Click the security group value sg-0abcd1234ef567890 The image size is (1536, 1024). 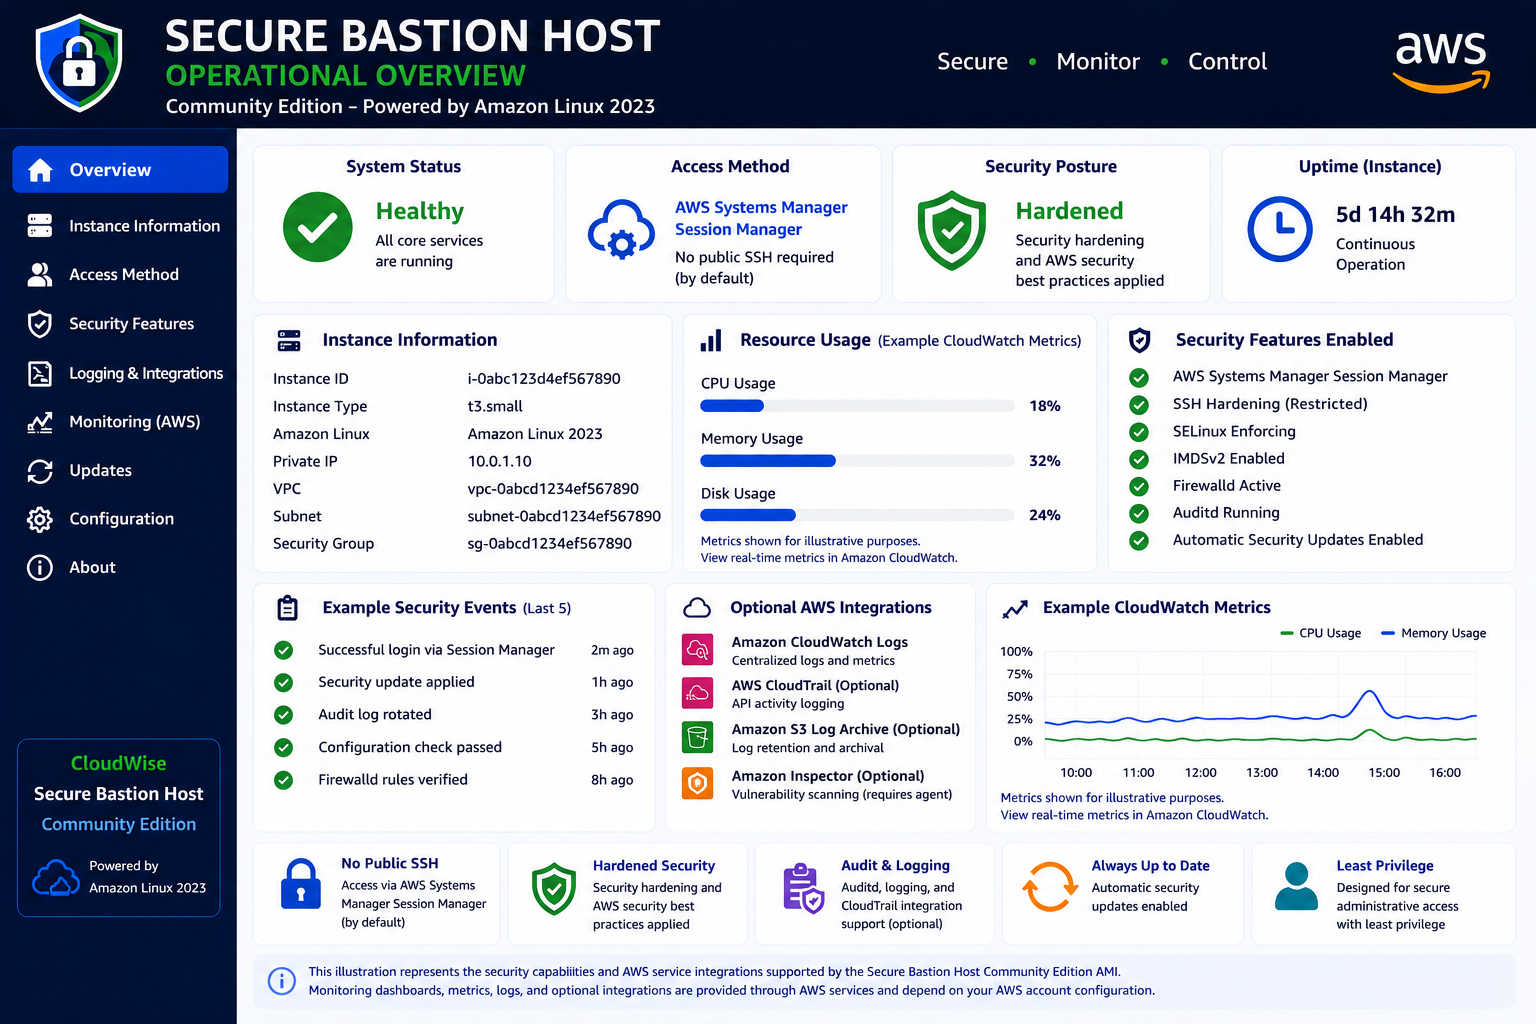pos(550,544)
